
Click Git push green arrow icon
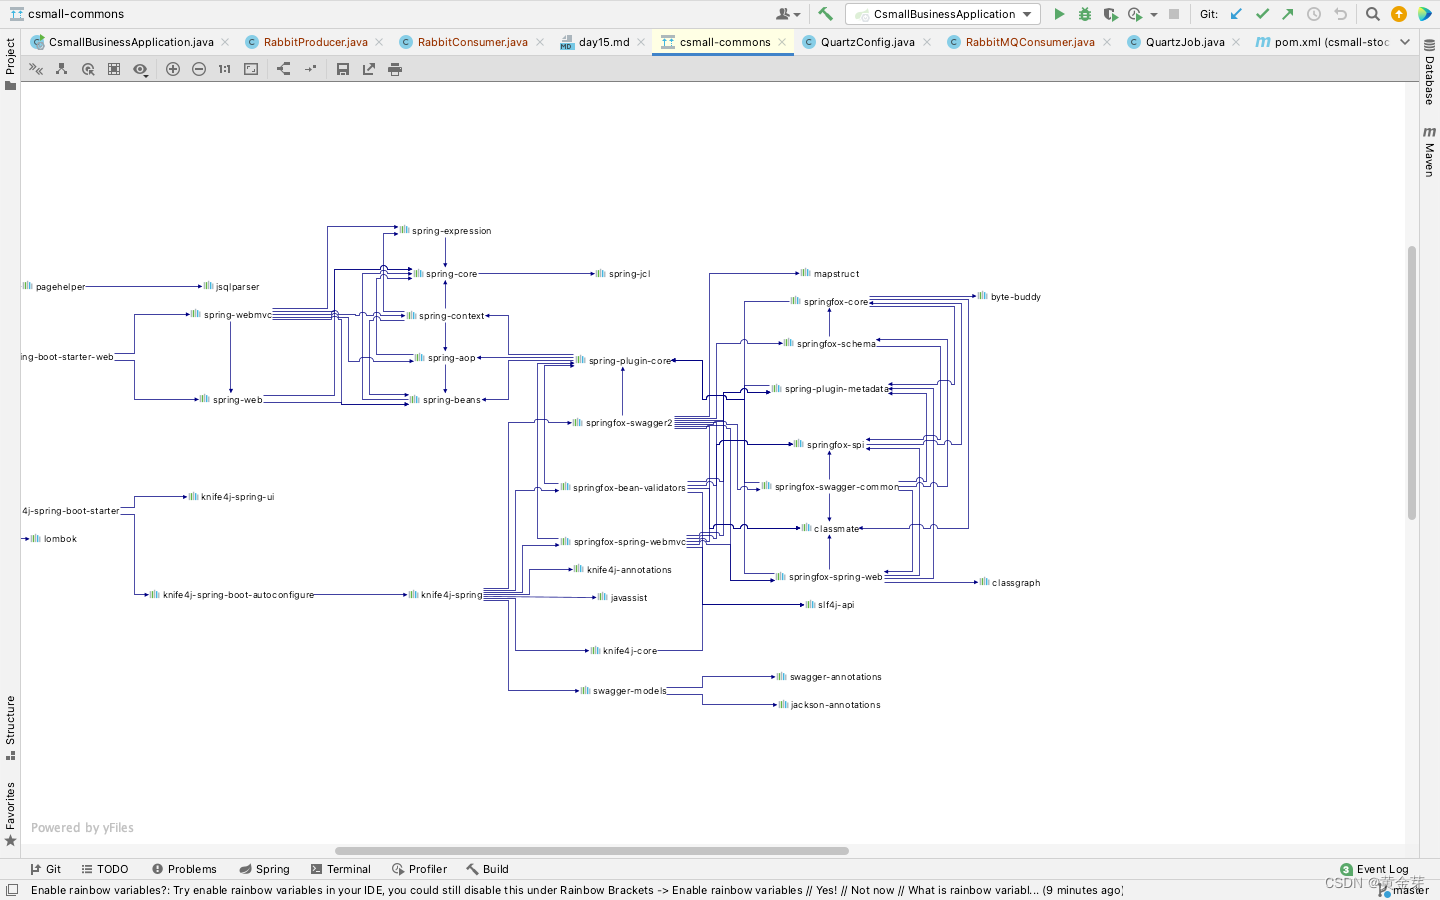tap(1288, 14)
